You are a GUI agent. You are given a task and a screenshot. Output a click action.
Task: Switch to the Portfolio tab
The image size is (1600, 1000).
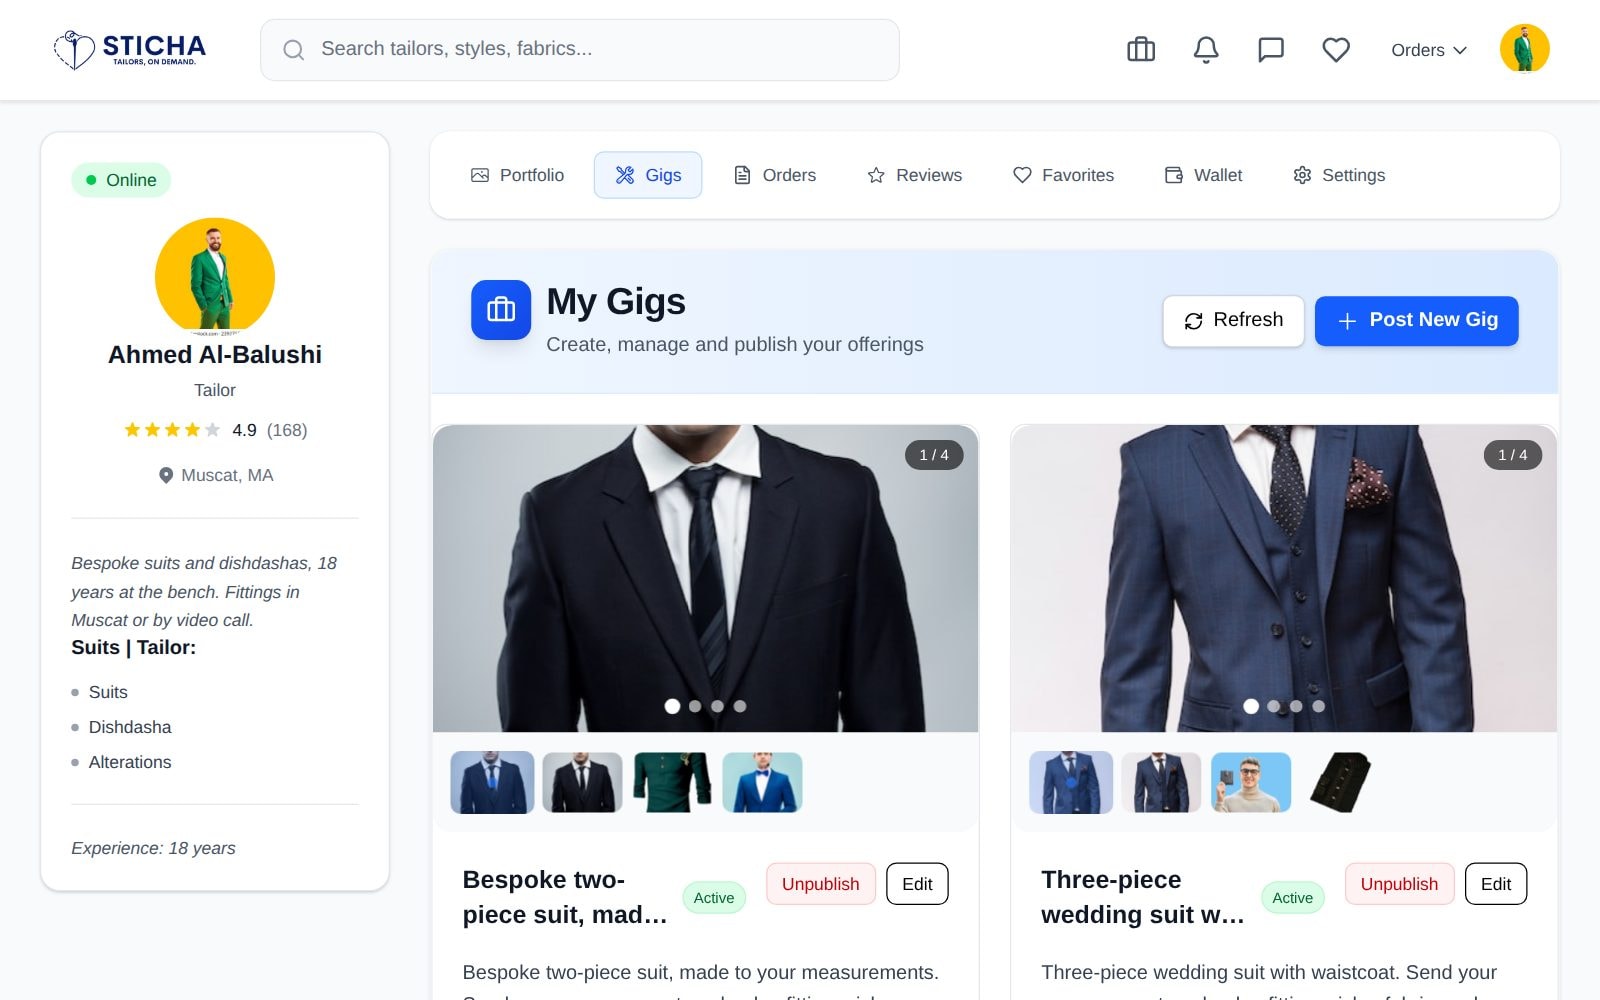pyautogui.click(x=517, y=175)
